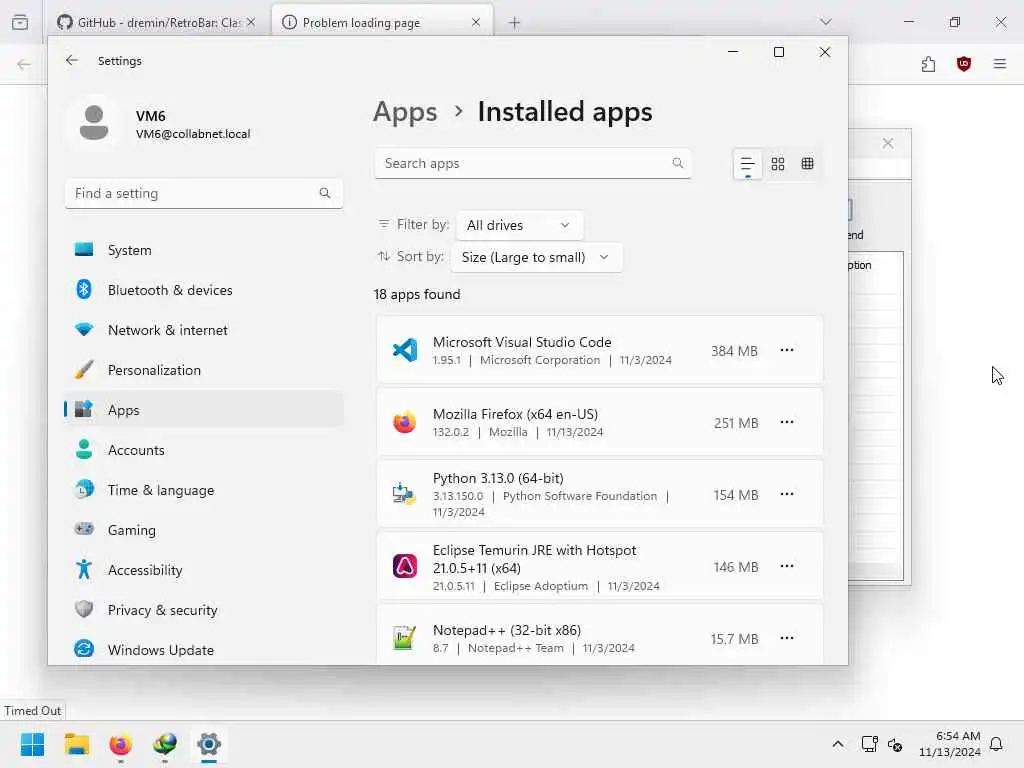Open System settings category
The height and width of the screenshot is (768, 1024).
click(204, 250)
